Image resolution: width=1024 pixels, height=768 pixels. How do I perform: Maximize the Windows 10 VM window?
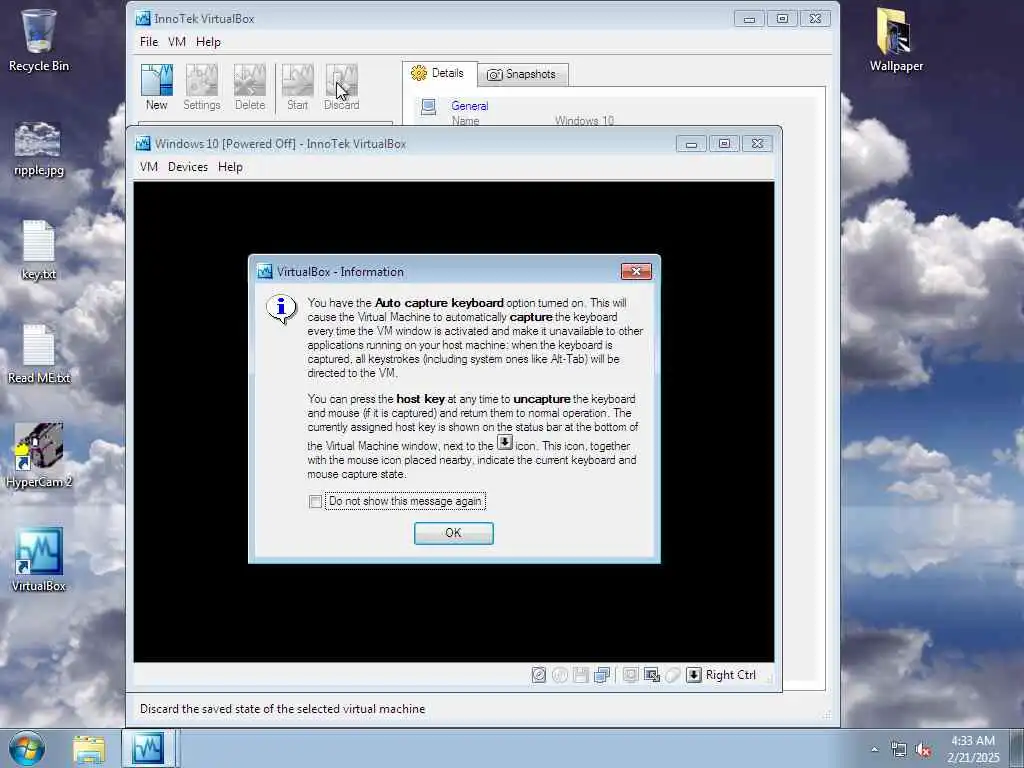point(724,144)
